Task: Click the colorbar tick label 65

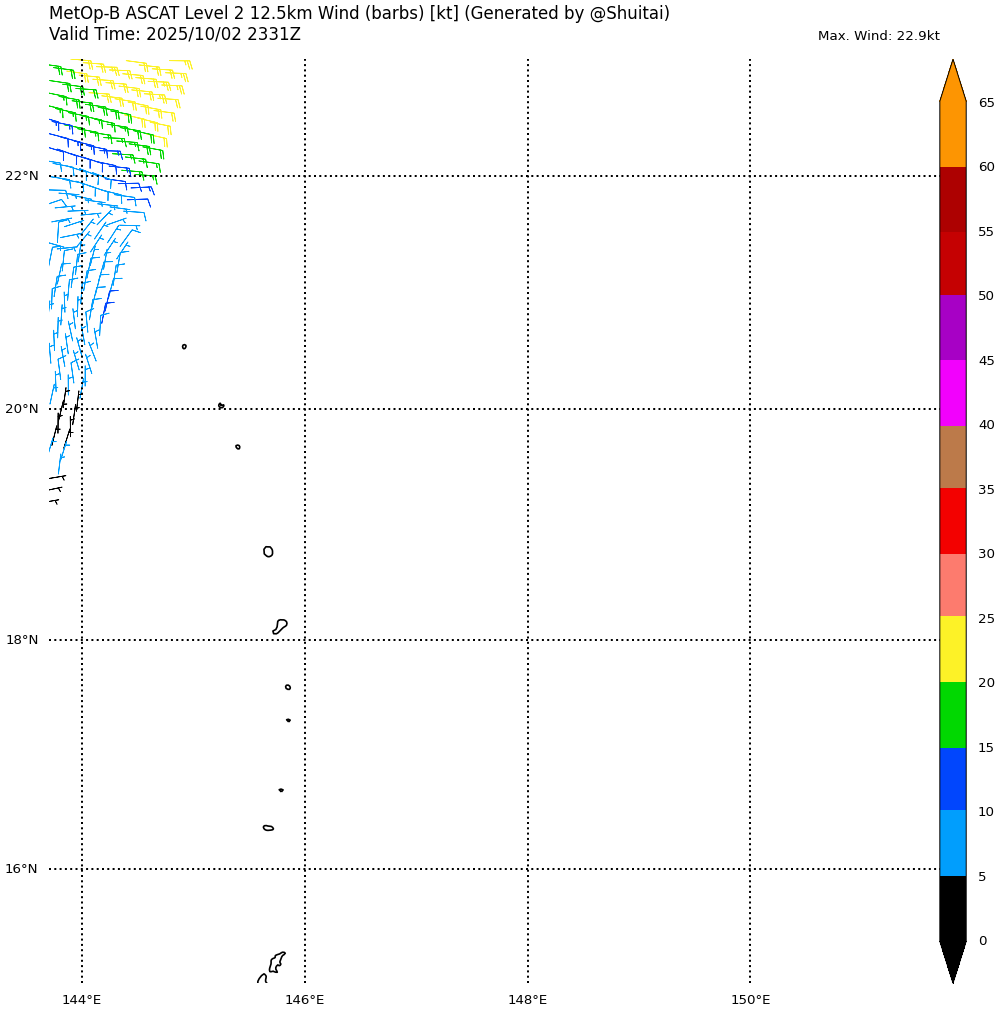Action: (986, 103)
